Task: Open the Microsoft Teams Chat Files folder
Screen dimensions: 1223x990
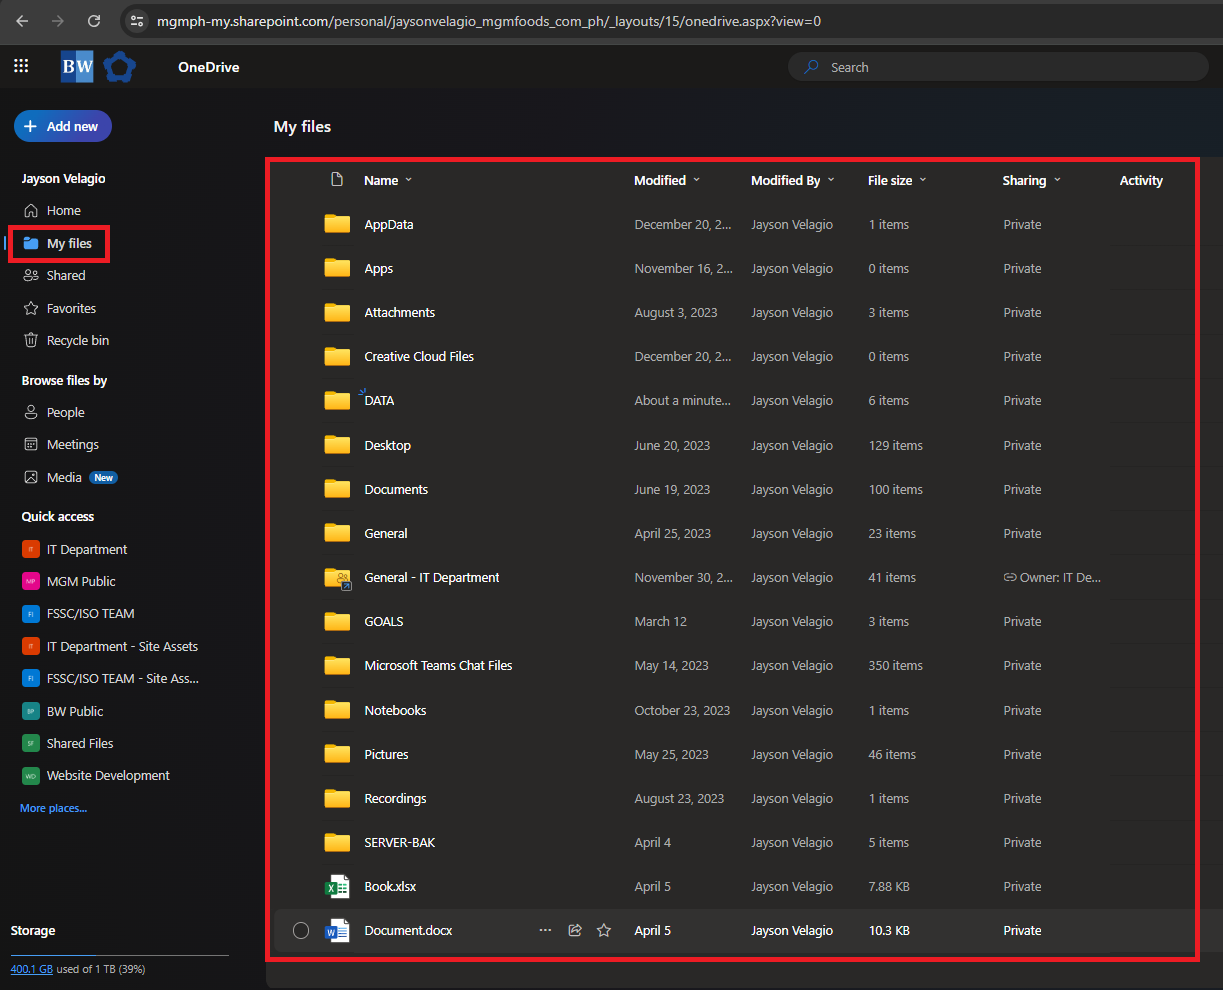Action: pos(438,665)
